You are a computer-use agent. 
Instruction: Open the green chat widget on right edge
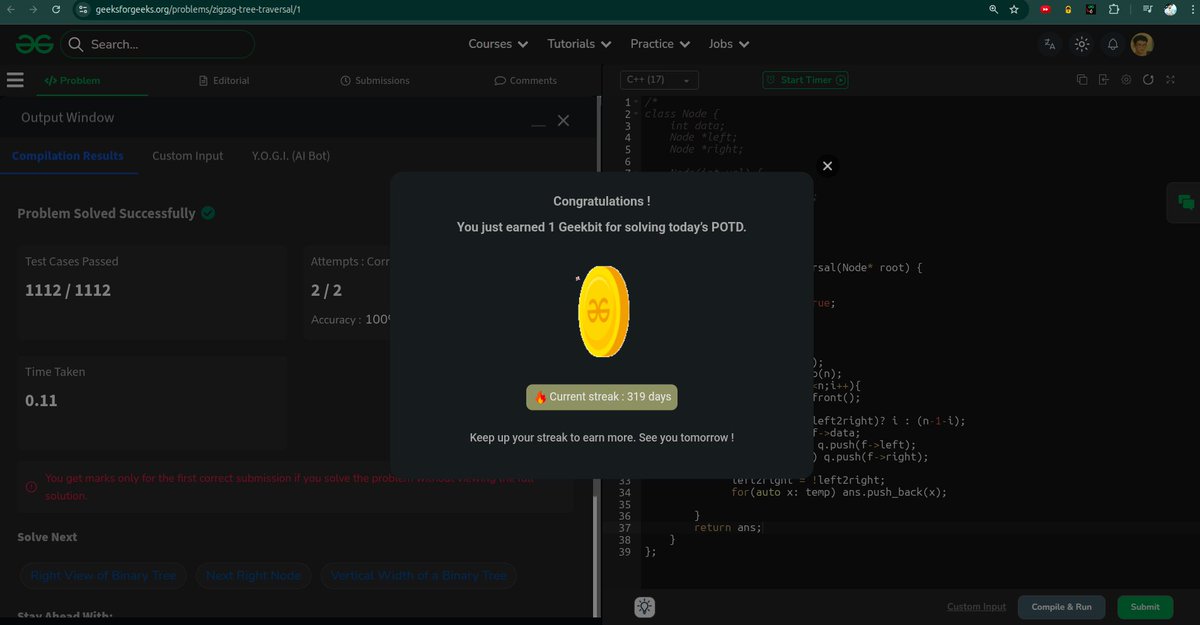click(1186, 203)
